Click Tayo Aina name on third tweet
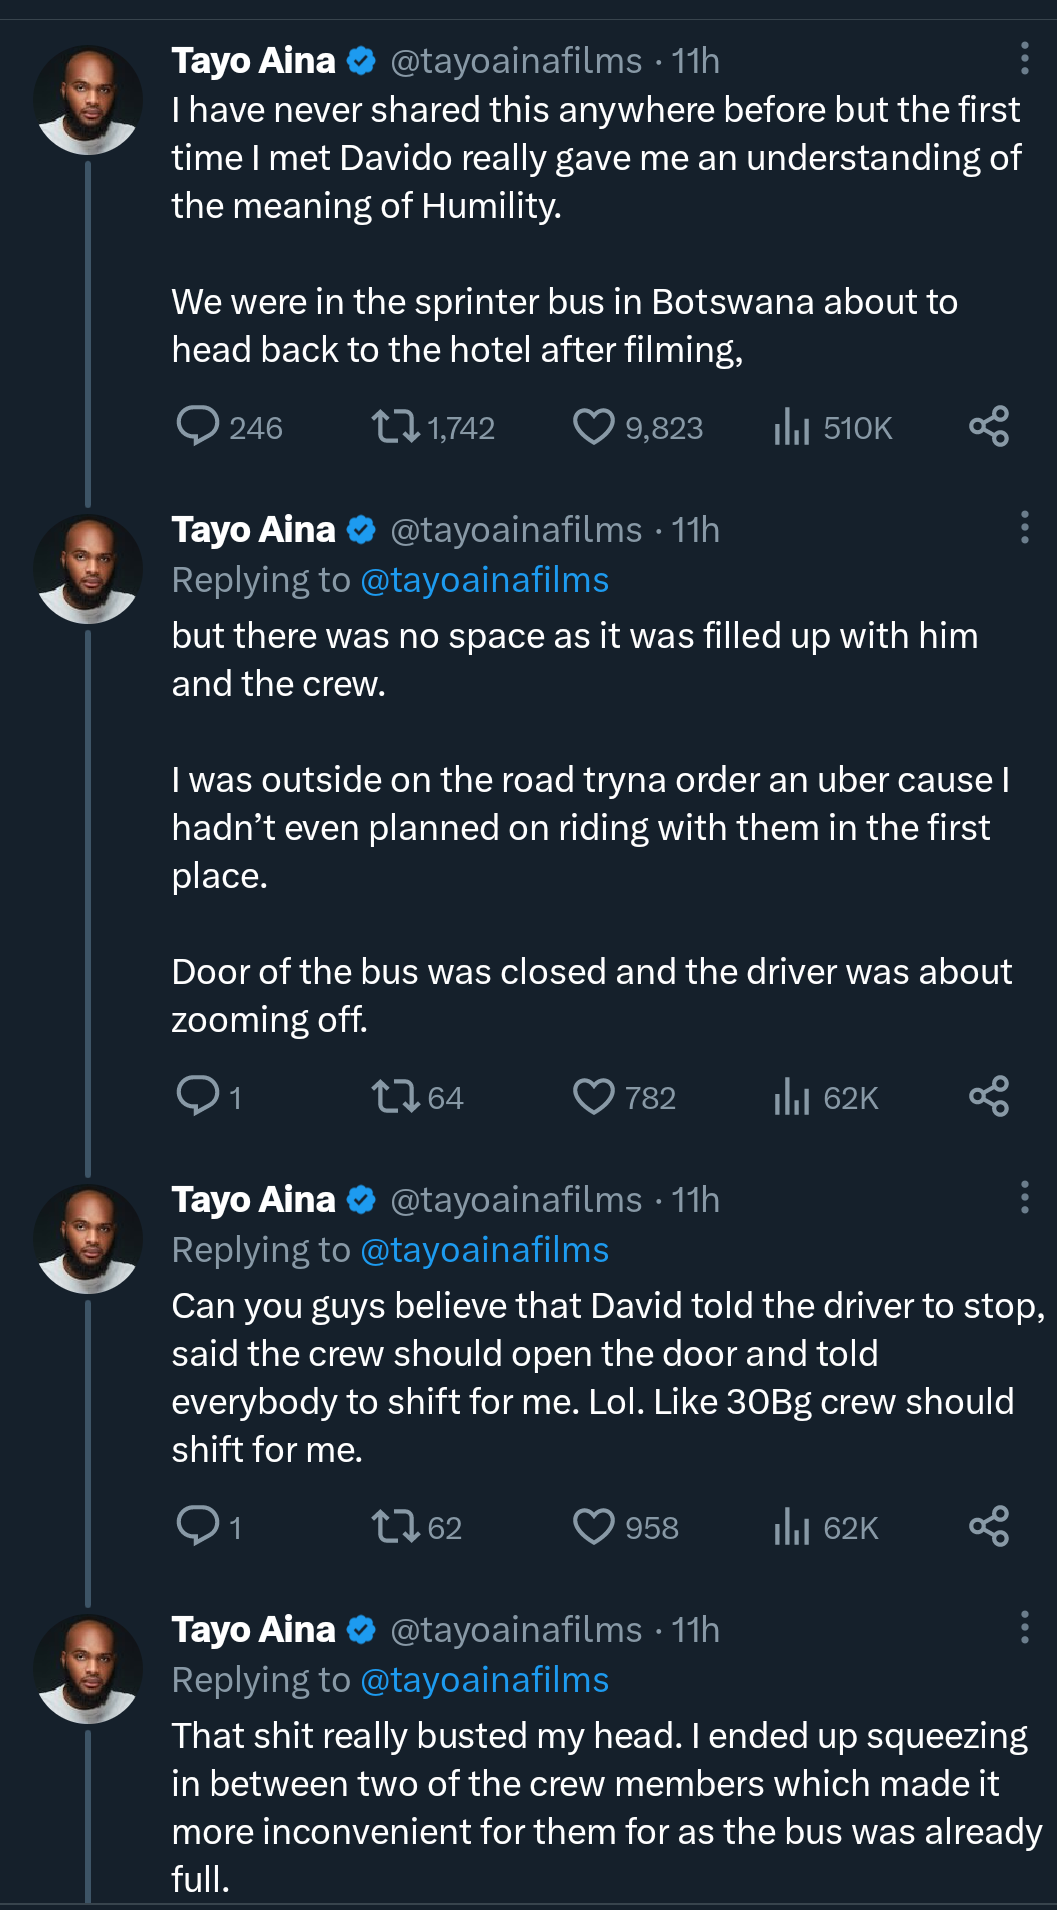 tap(253, 1200)
